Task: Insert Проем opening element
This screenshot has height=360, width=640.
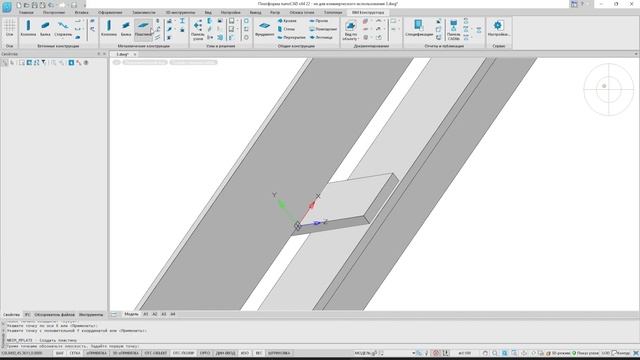Action: click(319, 21)
